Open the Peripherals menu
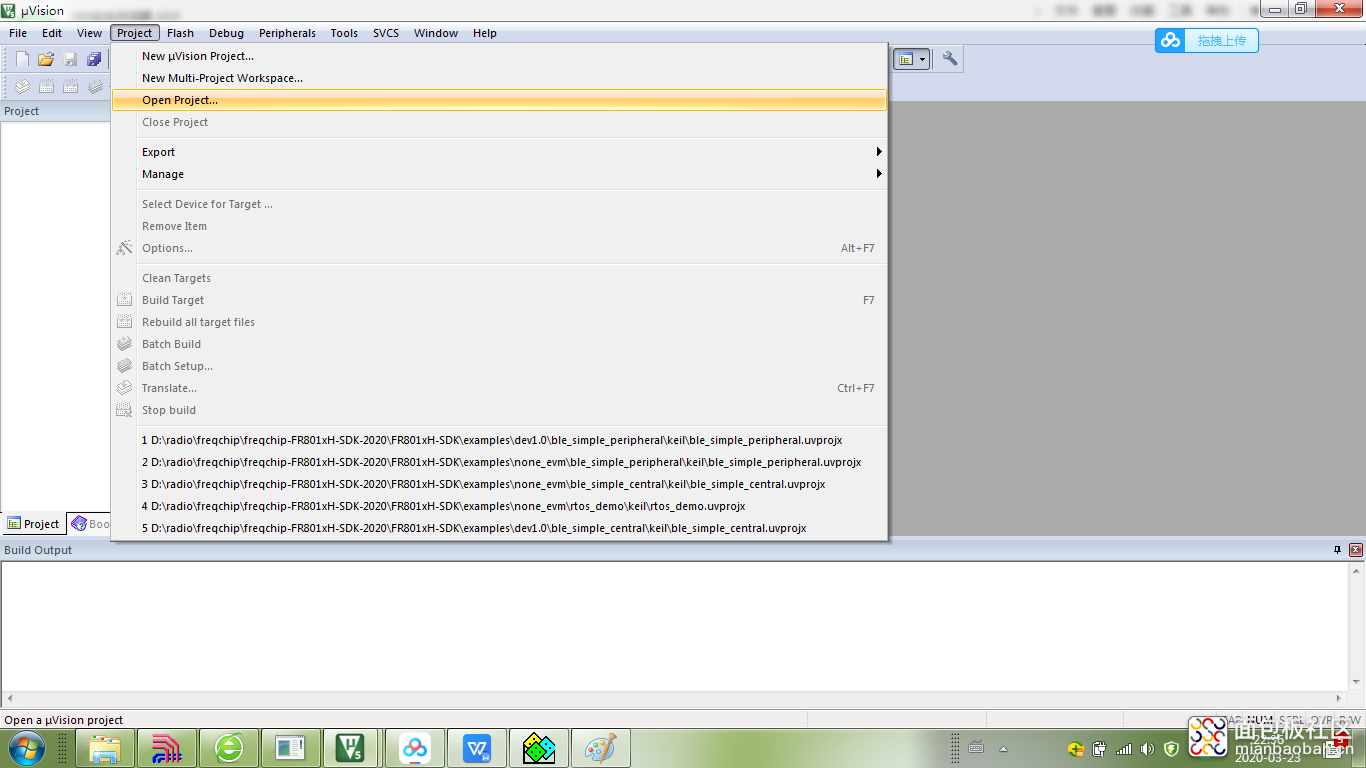This screenshot has width=1366, height=768. (x=287, y=33)
